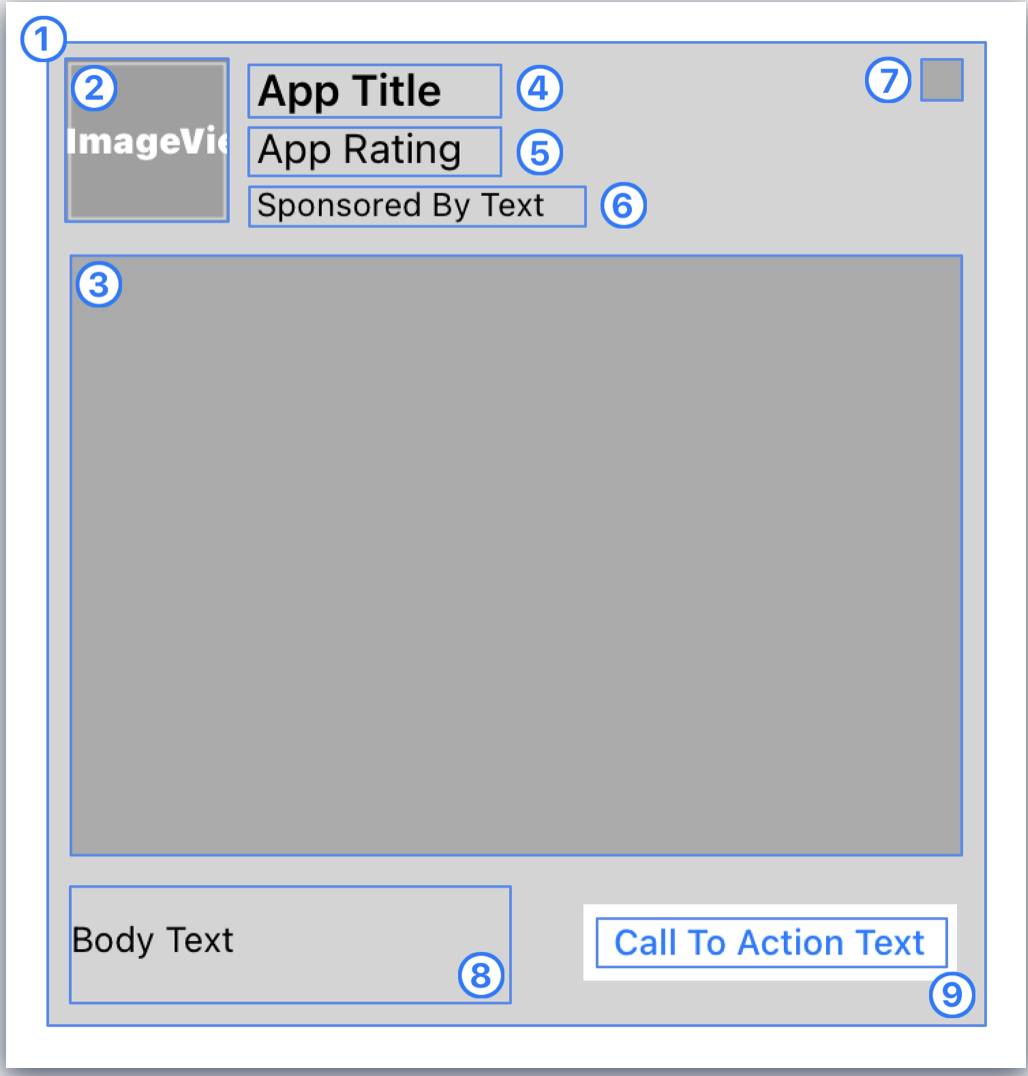Viewport: 1028px width, 1076px height.
Task: Select the App Title label
Action: 375,91
